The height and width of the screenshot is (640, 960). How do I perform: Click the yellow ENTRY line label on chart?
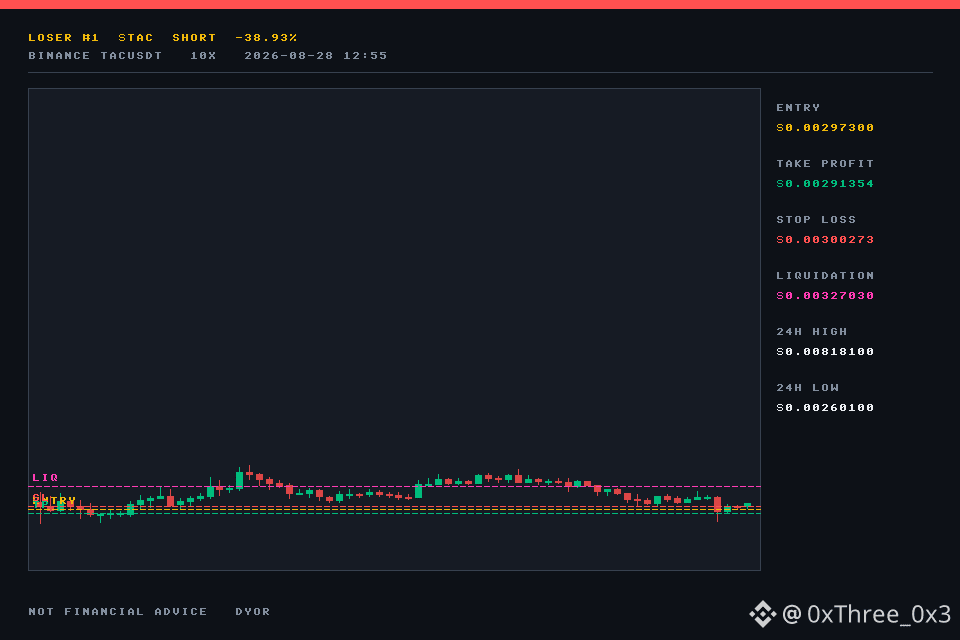(54, 501)
